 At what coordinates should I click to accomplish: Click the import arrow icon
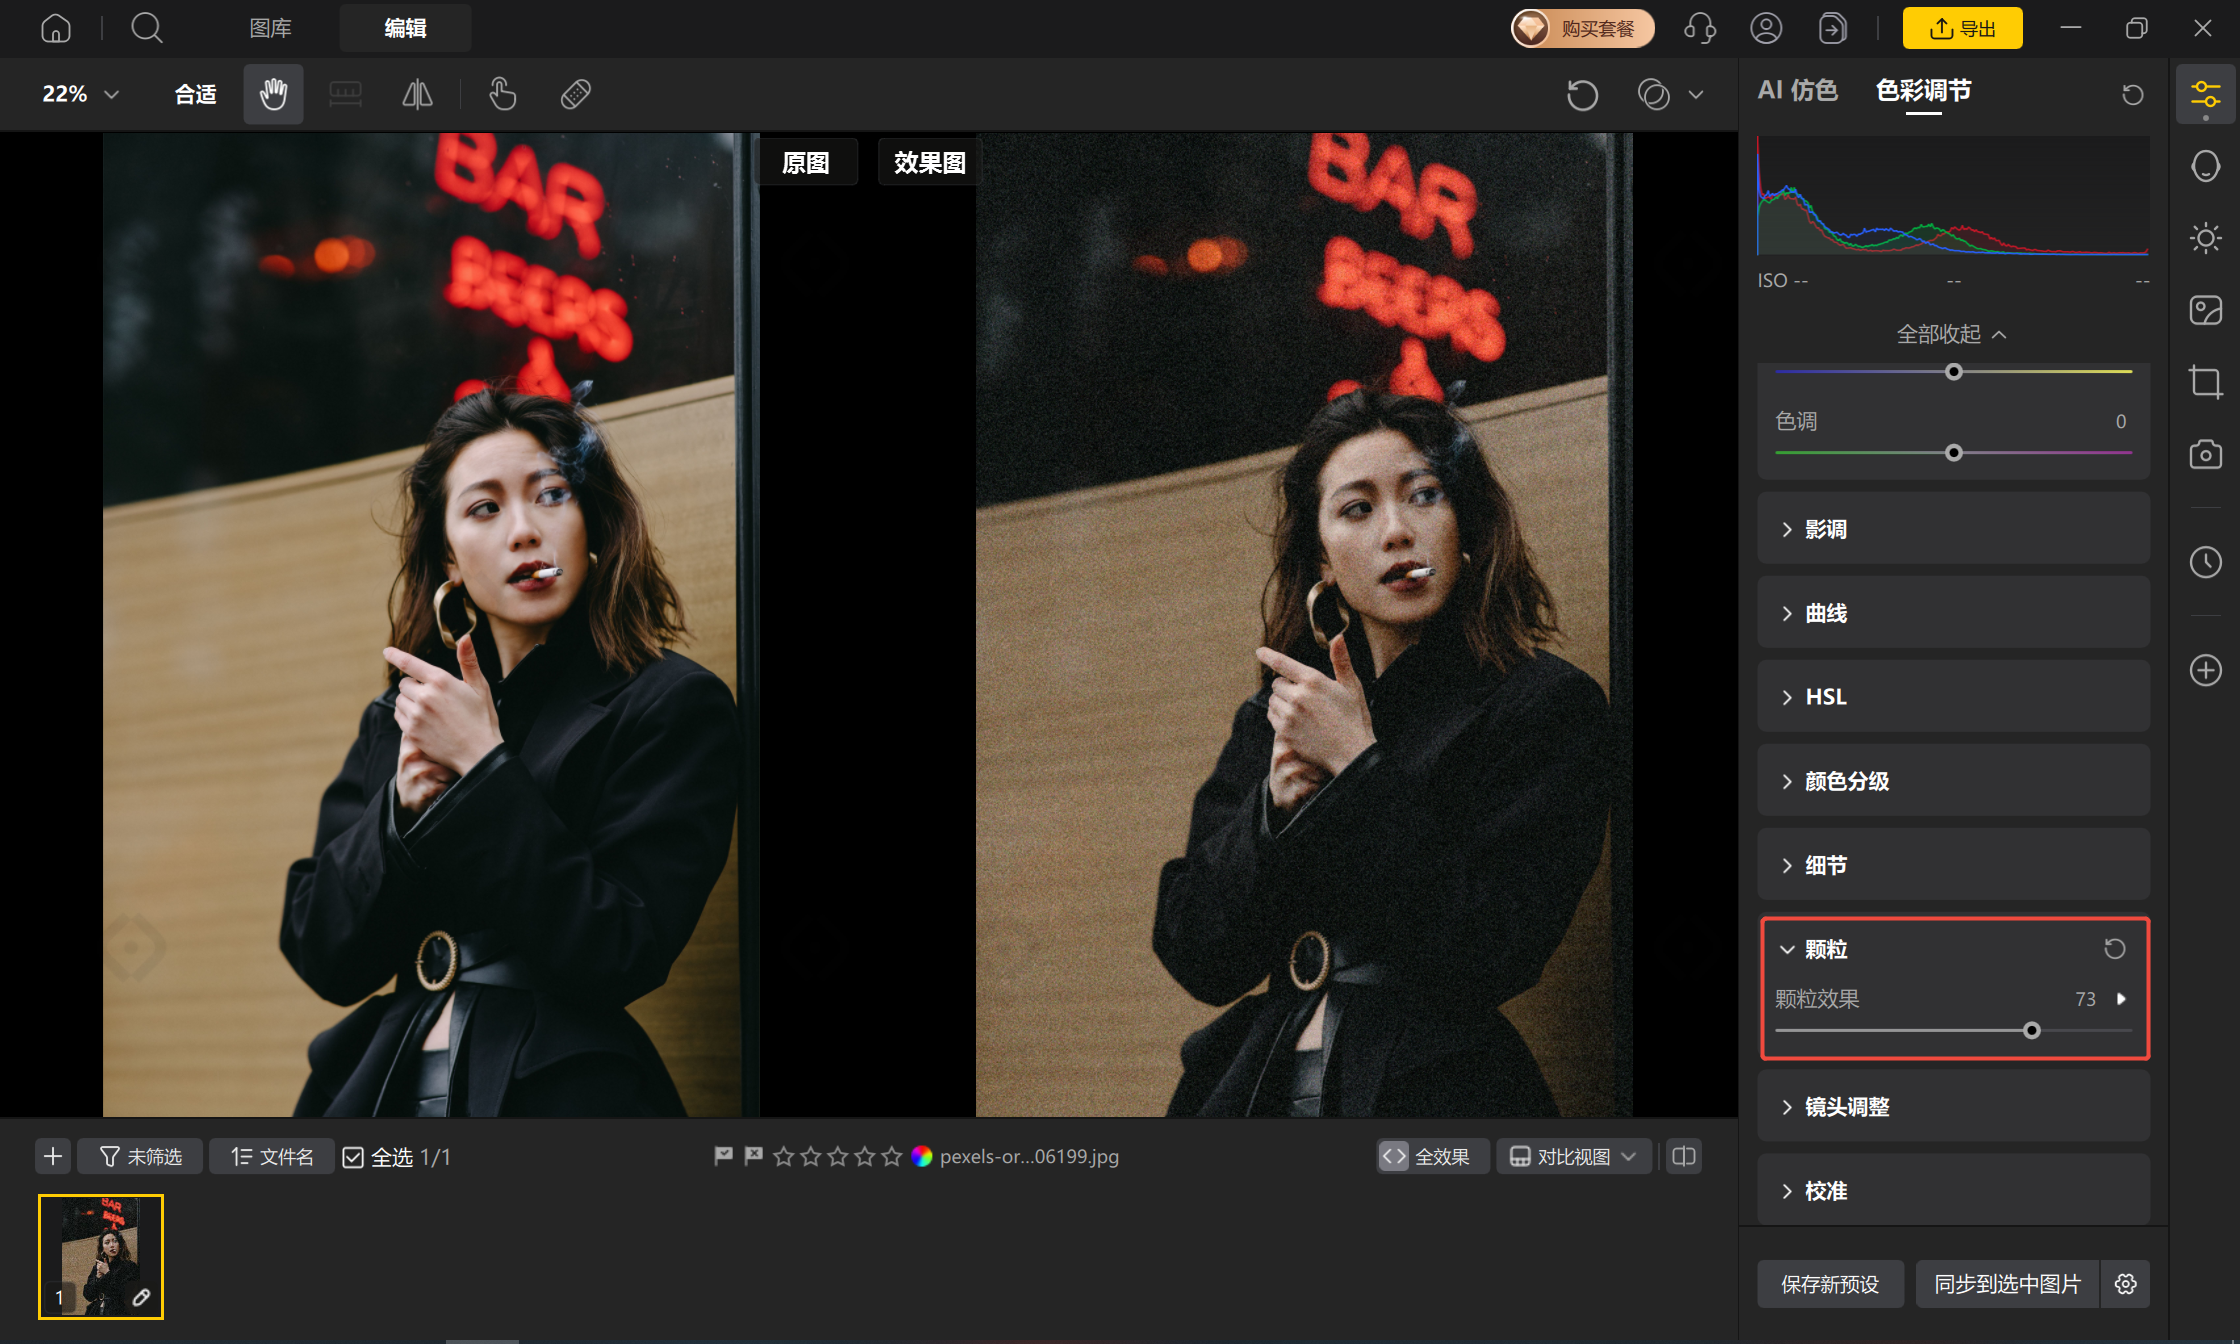click(1832, 28)
